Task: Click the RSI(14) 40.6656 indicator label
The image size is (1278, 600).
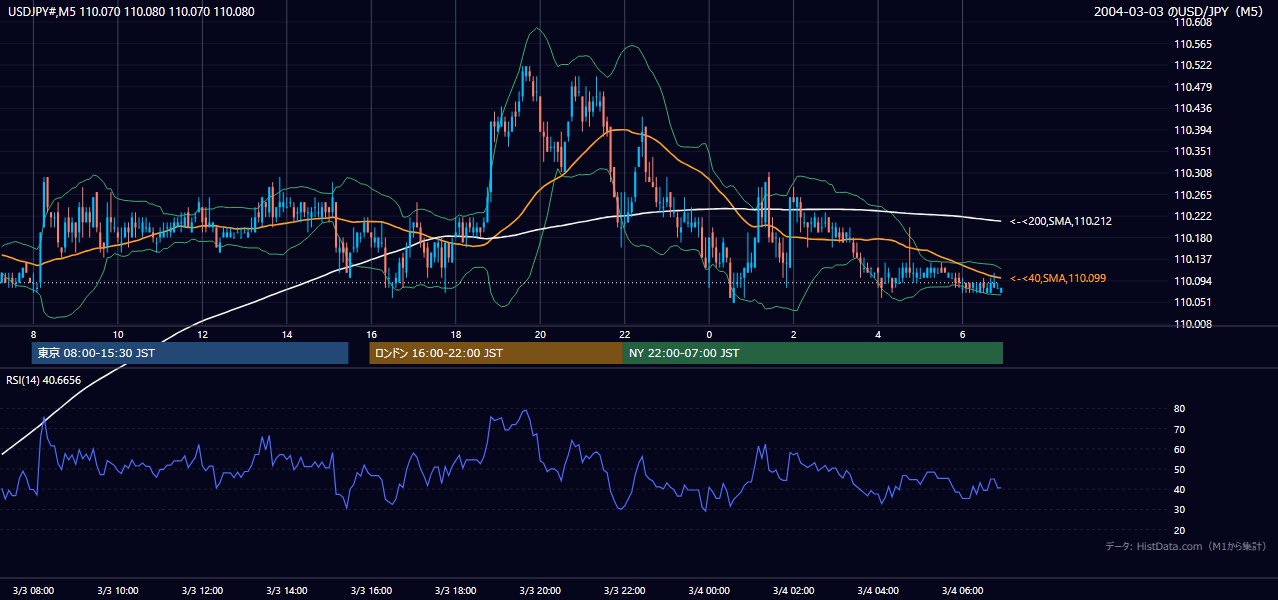Action: (44, 380)
